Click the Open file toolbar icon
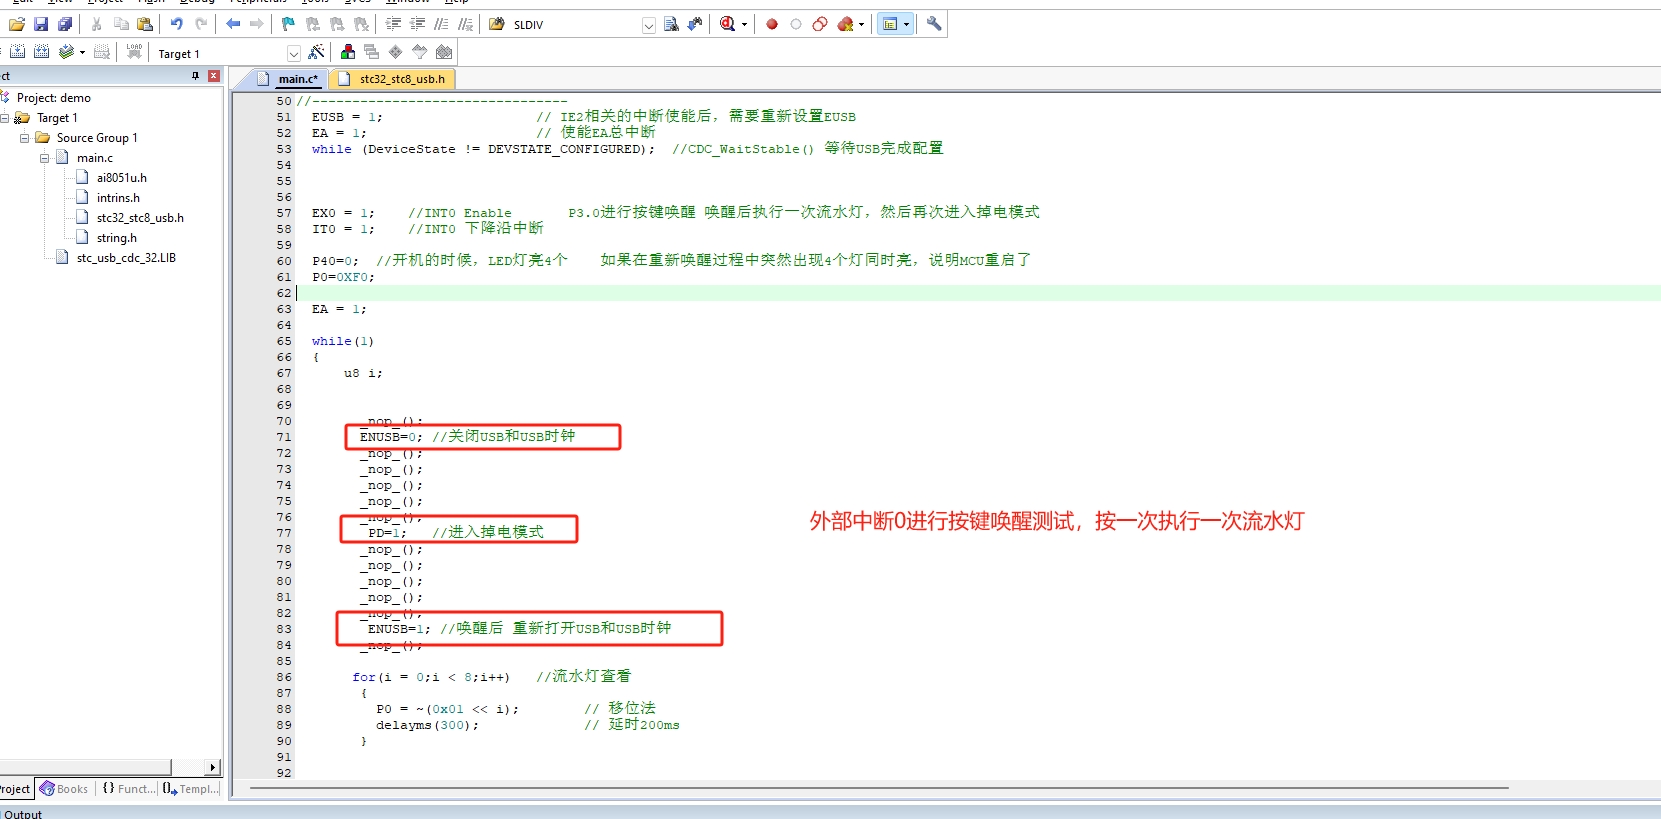1661x819 pixels. (17, 24)
